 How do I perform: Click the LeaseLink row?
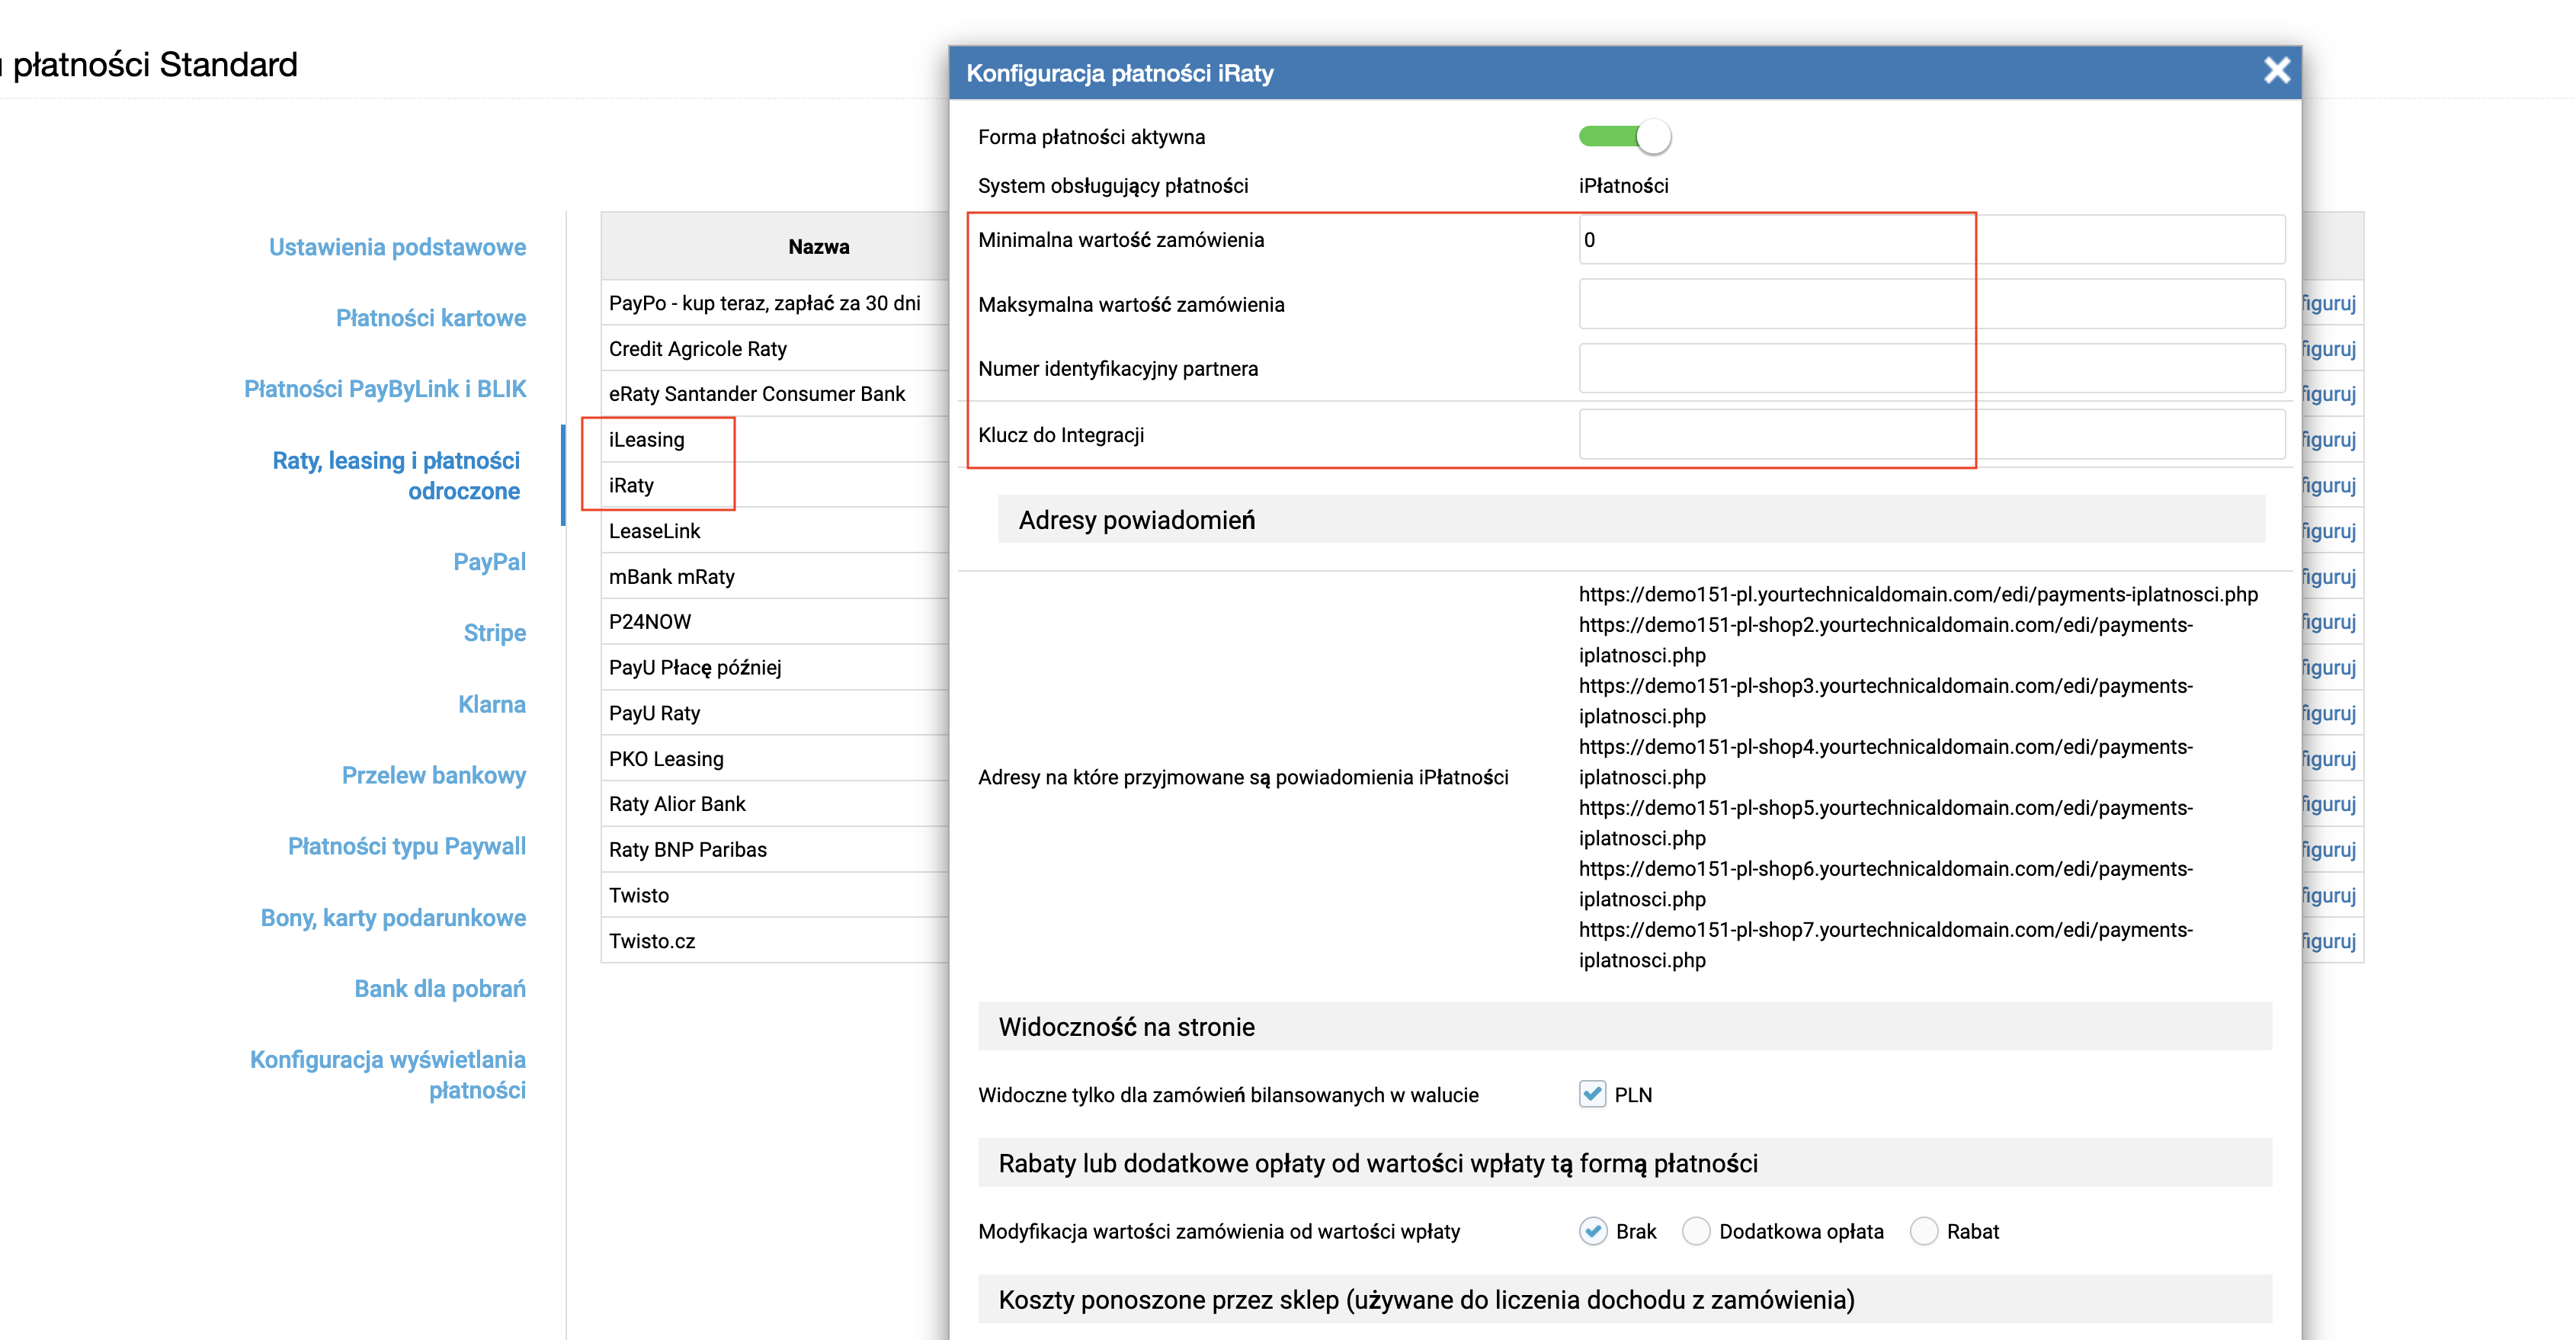coord(775,531)
